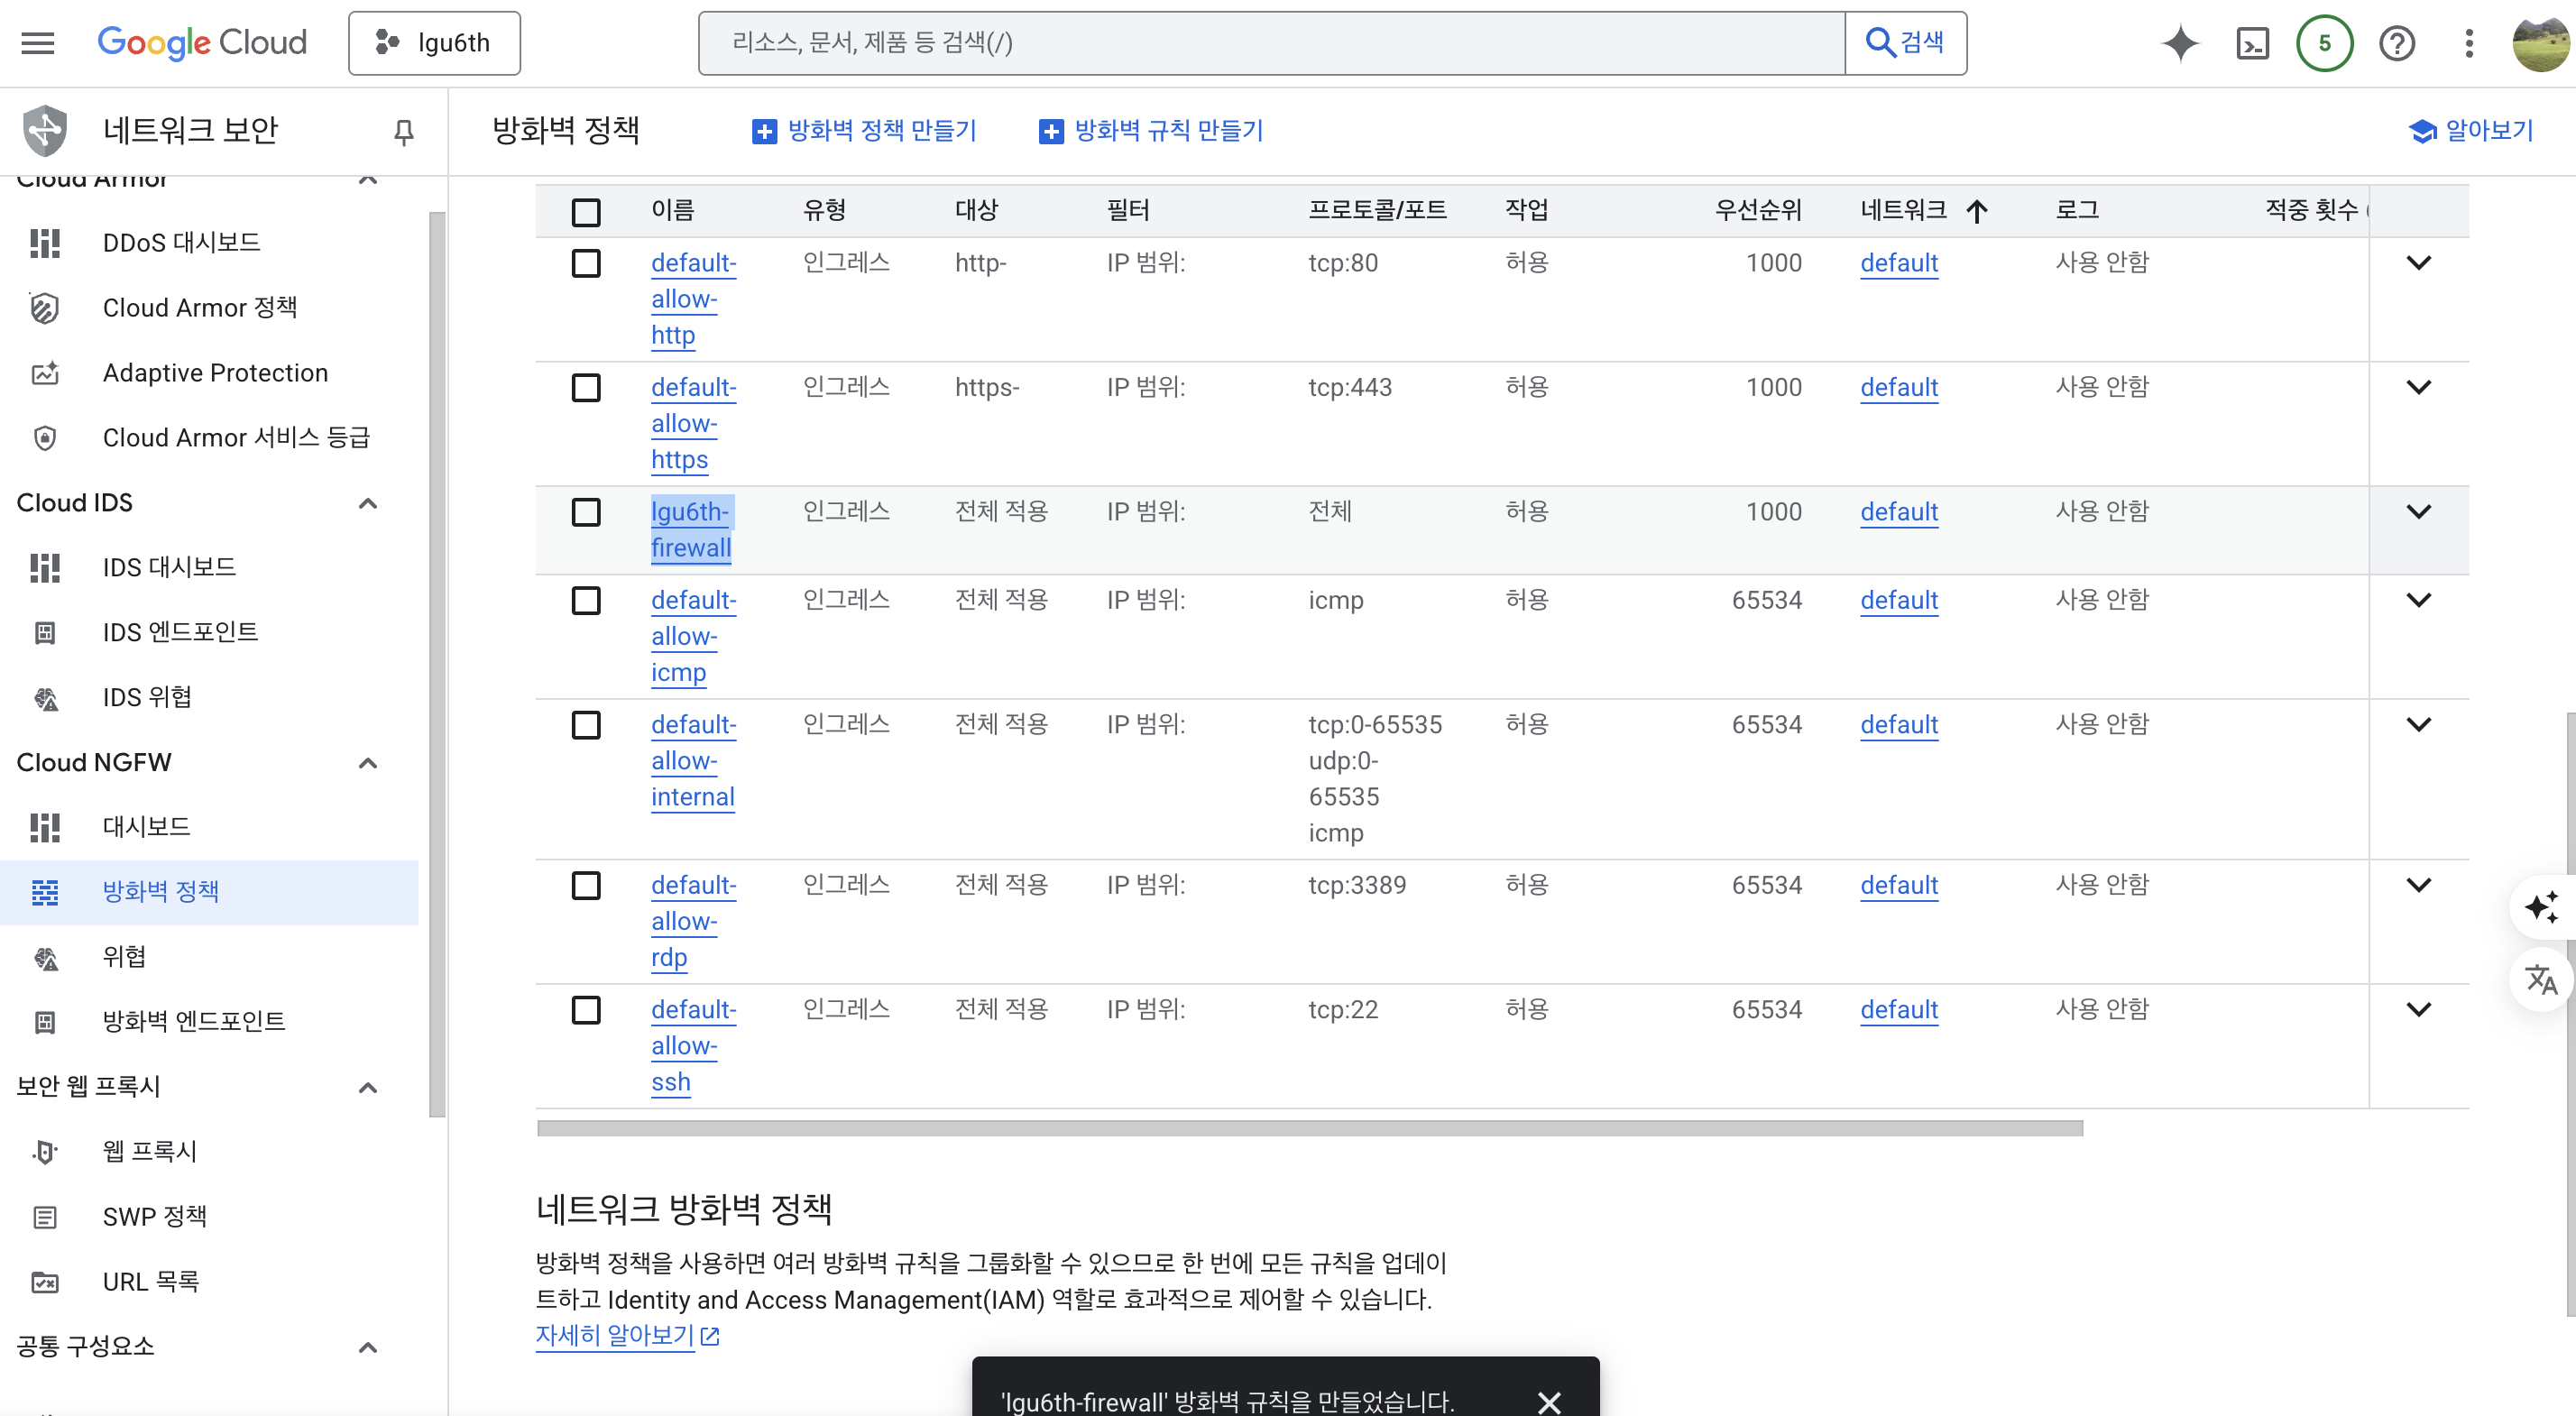Click the 방화벽 엔드포인트 icon

coord(45,1021)
